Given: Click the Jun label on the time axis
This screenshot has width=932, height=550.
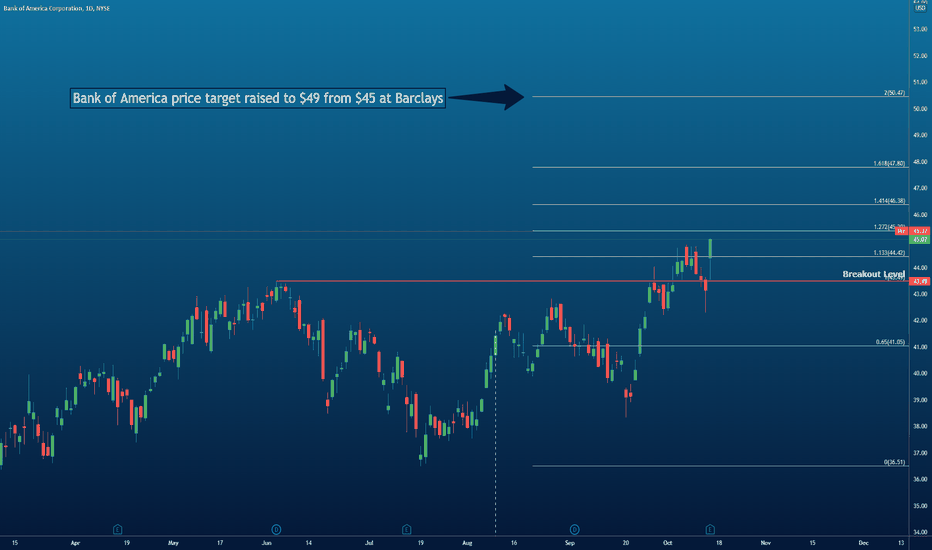Looking at the screenshot, I should pyautogui.click(x=266, y=543).
